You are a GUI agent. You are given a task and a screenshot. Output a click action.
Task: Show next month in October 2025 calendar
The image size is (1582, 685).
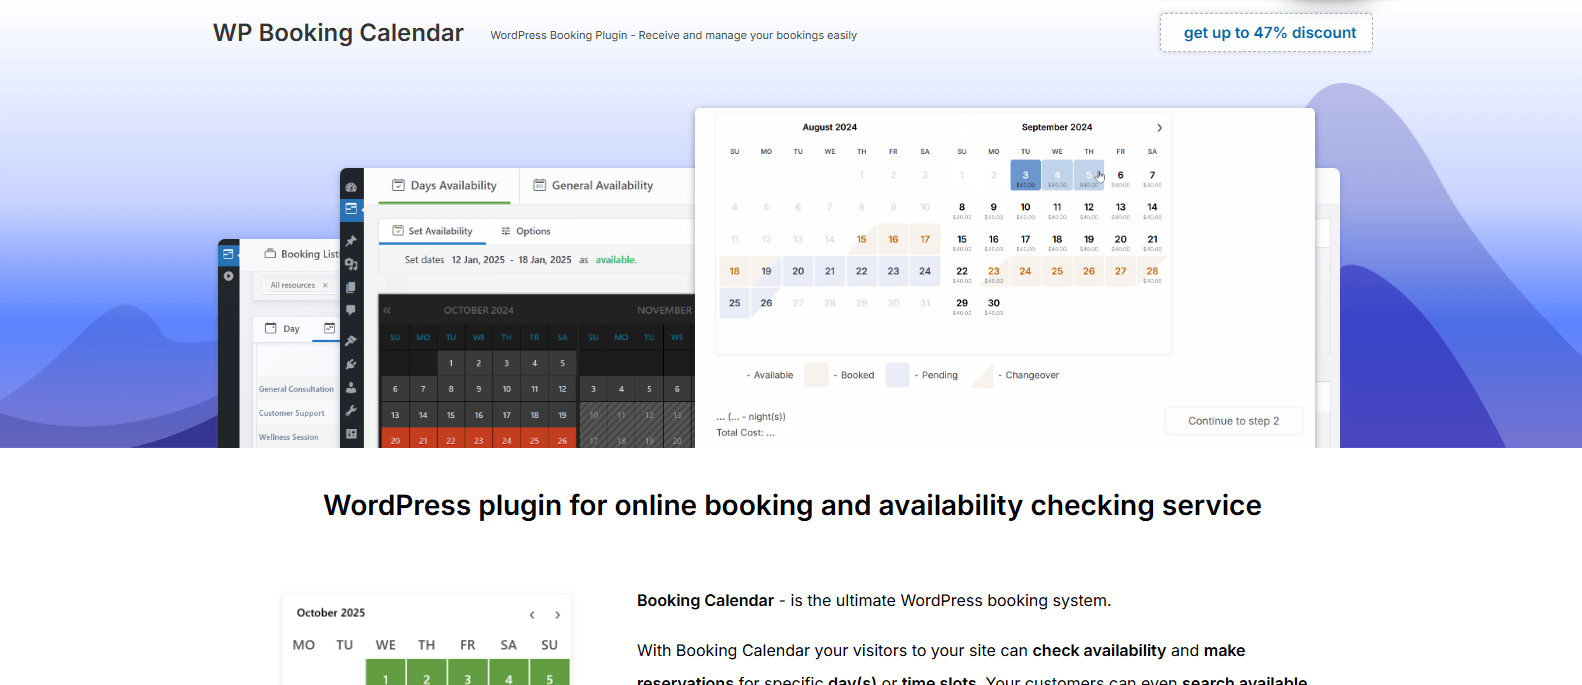click(557, 615)
